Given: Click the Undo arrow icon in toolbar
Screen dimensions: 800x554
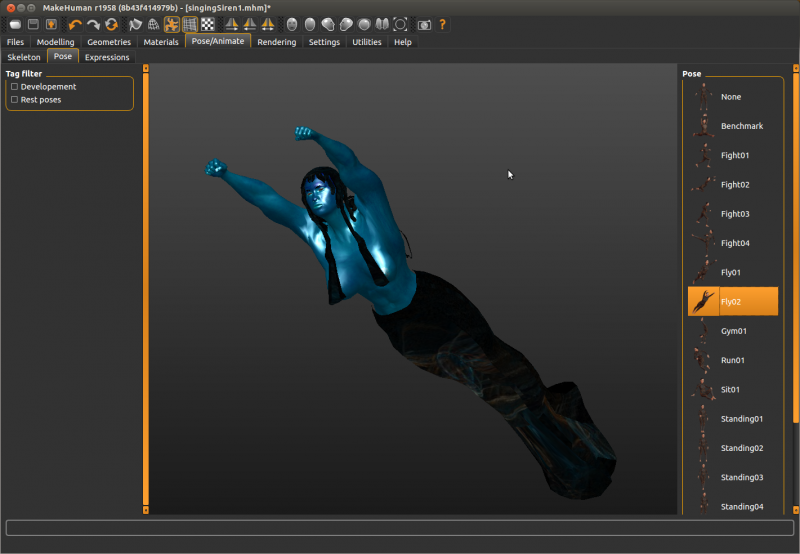Looking at the screenshot, I should point(75,24).
